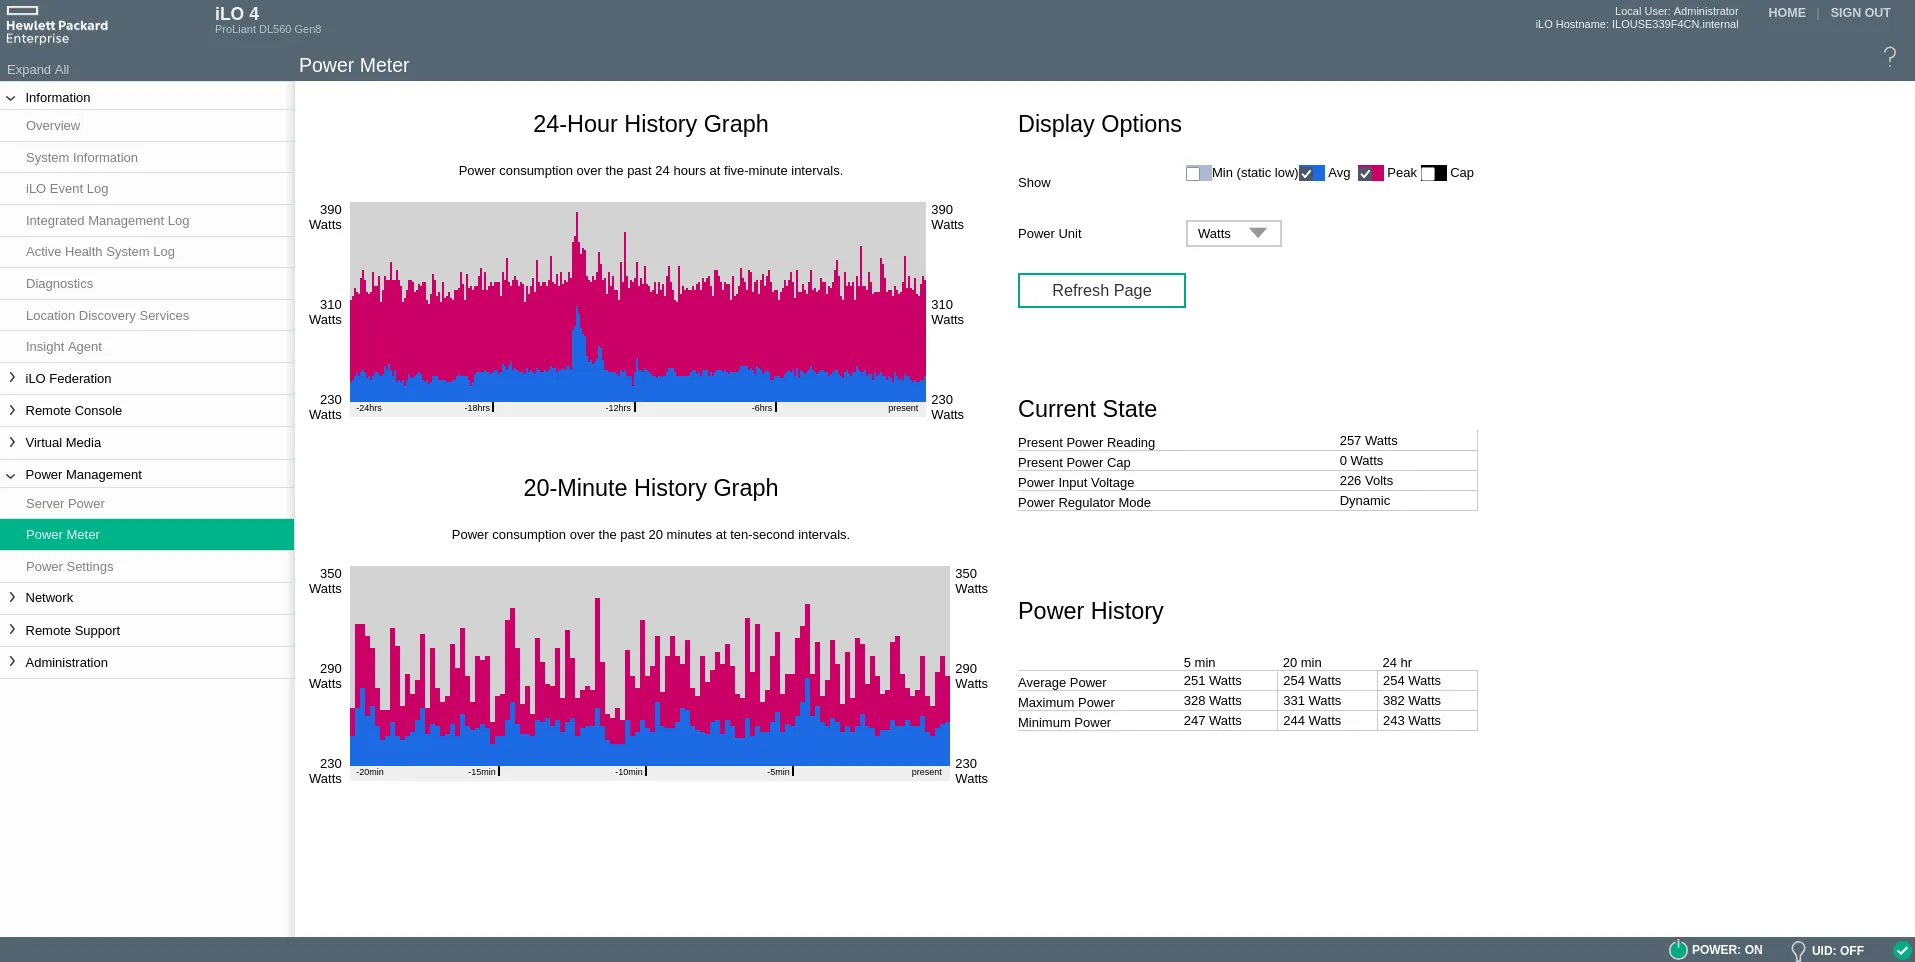Click the 226 Volts input voltage value
1915x962 pixels.
click(1366, 481)
